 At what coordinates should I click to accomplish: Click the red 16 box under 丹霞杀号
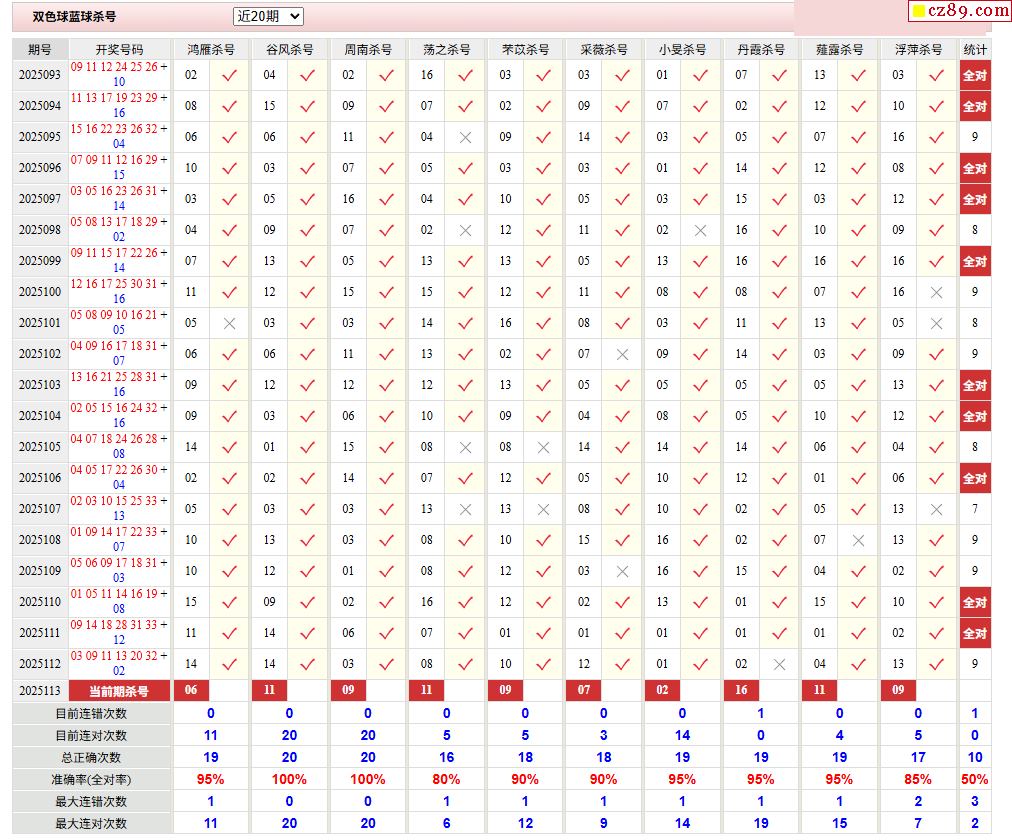(741, 690)
